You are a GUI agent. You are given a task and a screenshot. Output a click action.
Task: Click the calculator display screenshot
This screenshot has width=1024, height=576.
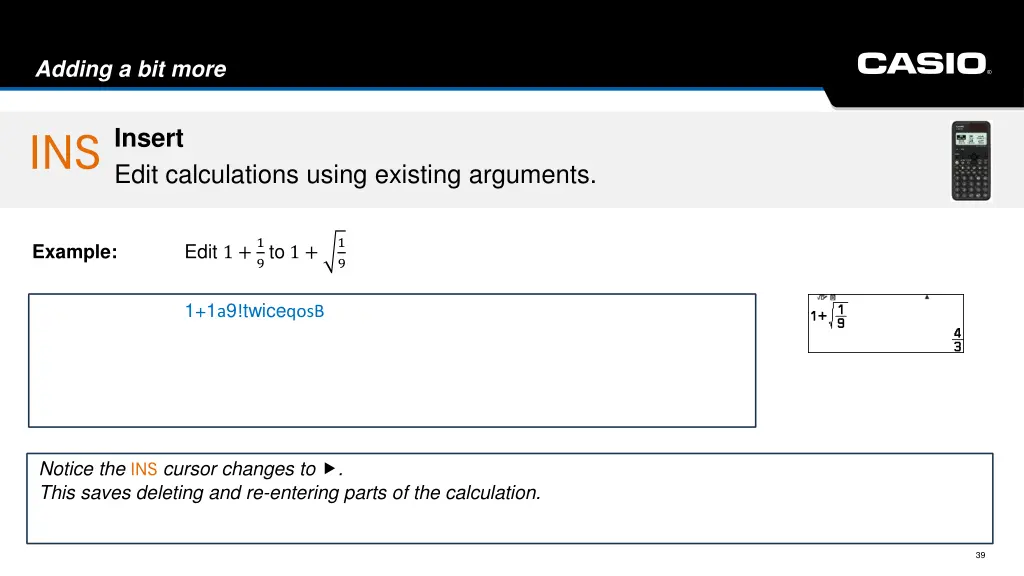[x=886, y=323]
